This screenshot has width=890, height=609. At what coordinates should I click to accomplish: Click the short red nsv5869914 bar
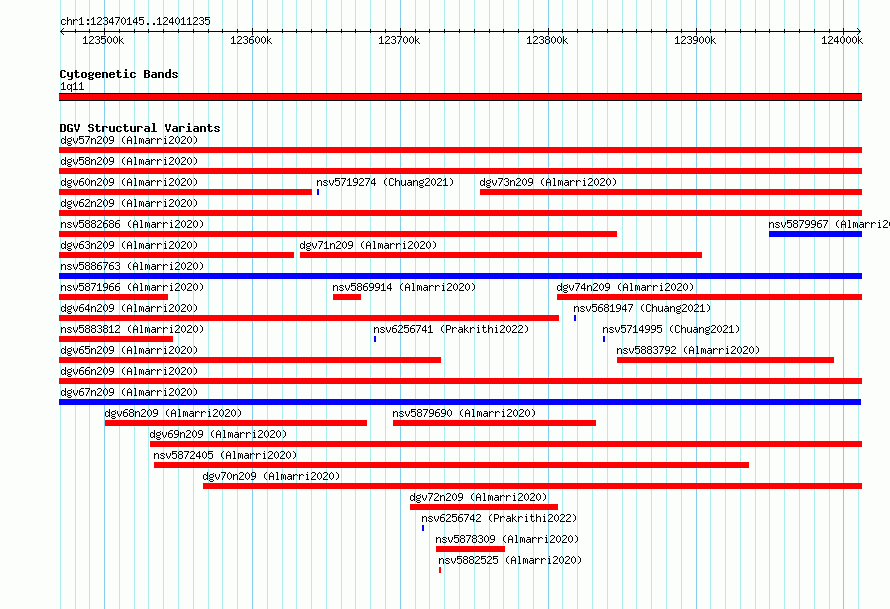point(347,297)
